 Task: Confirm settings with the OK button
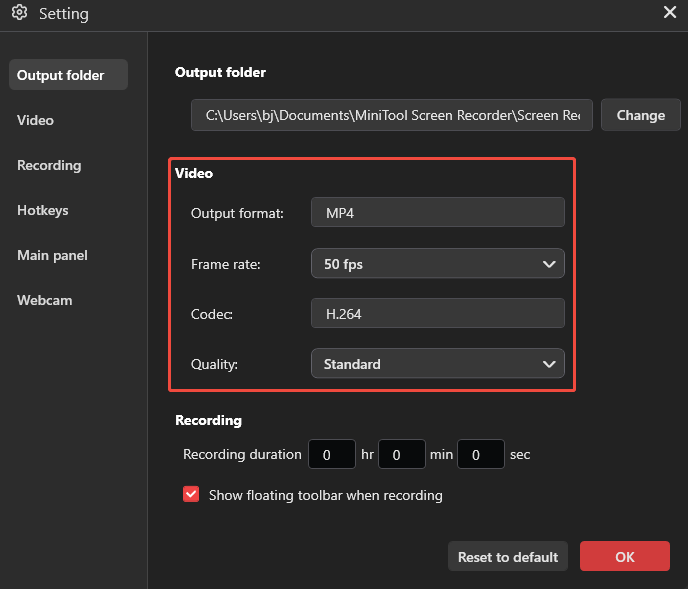pos(624,557)
